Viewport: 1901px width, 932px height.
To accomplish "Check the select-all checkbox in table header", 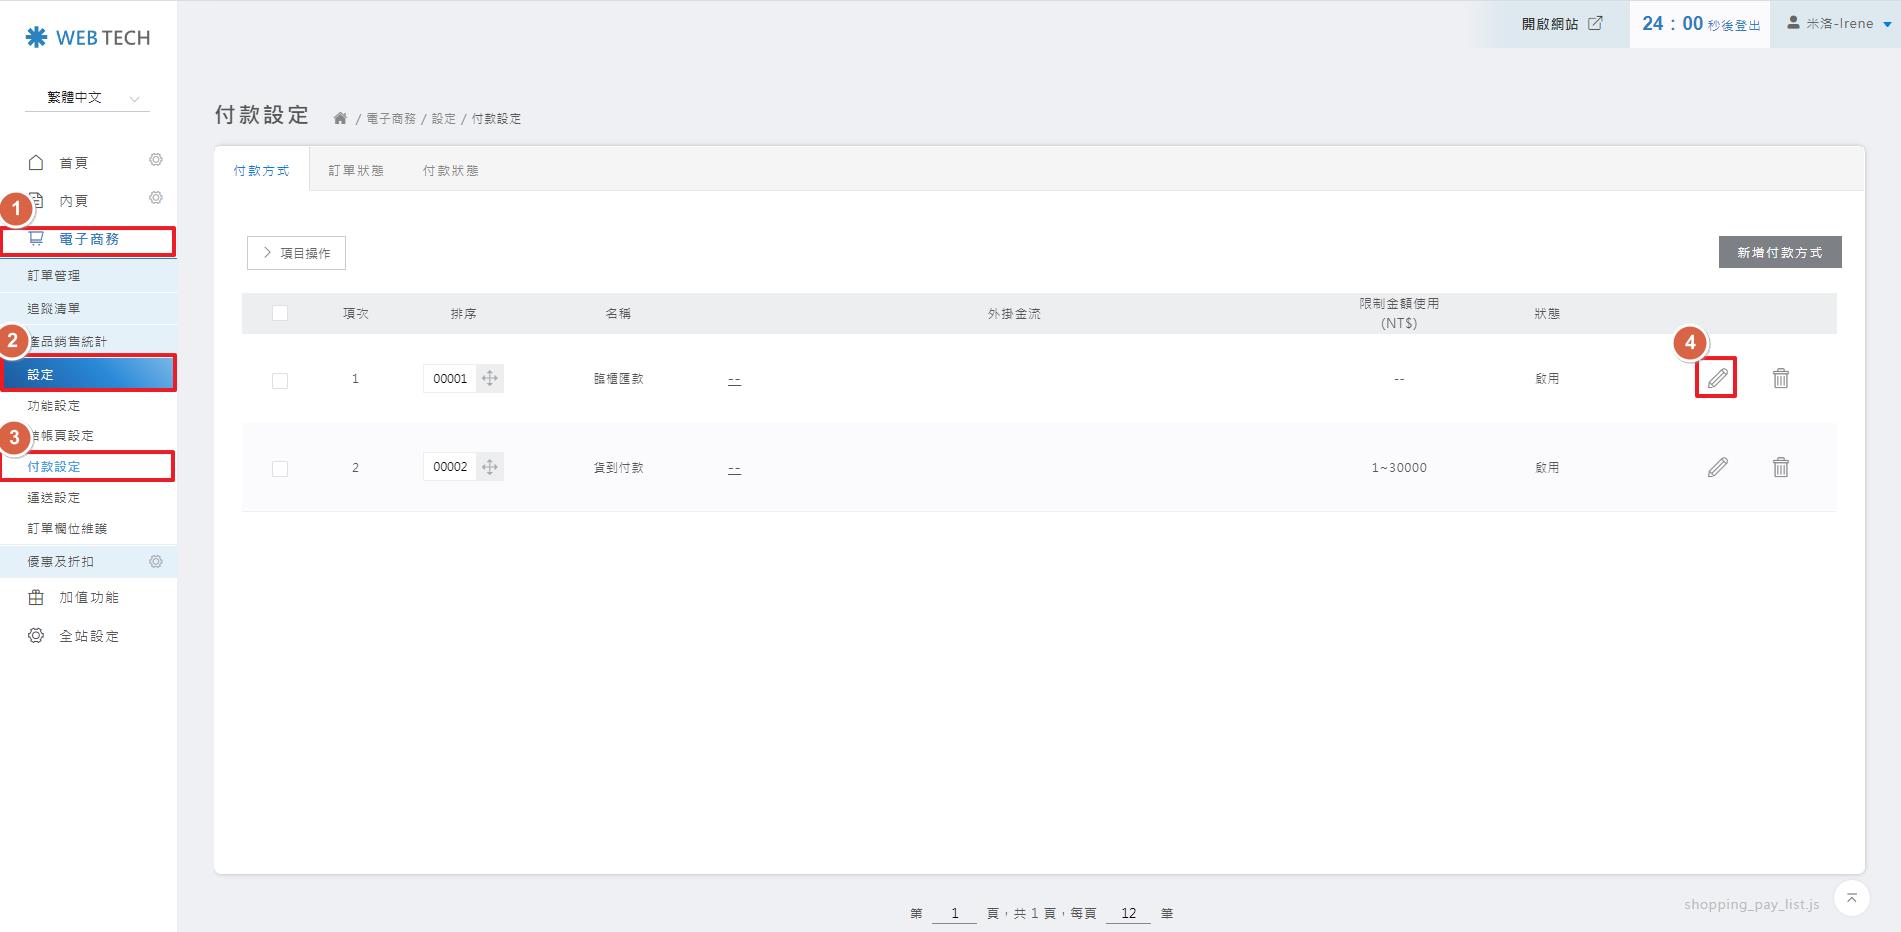I will pyautogui.click(x=280, y=313).
